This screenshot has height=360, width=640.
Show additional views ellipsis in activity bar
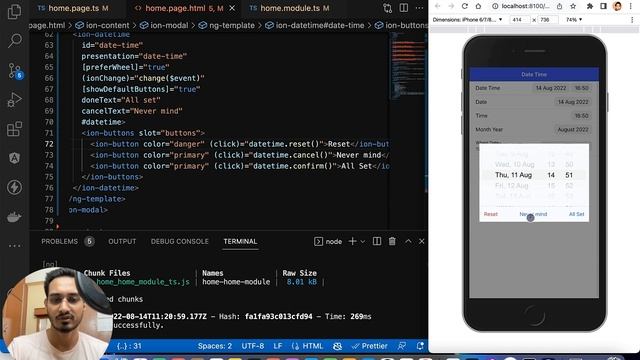[14, 246]
